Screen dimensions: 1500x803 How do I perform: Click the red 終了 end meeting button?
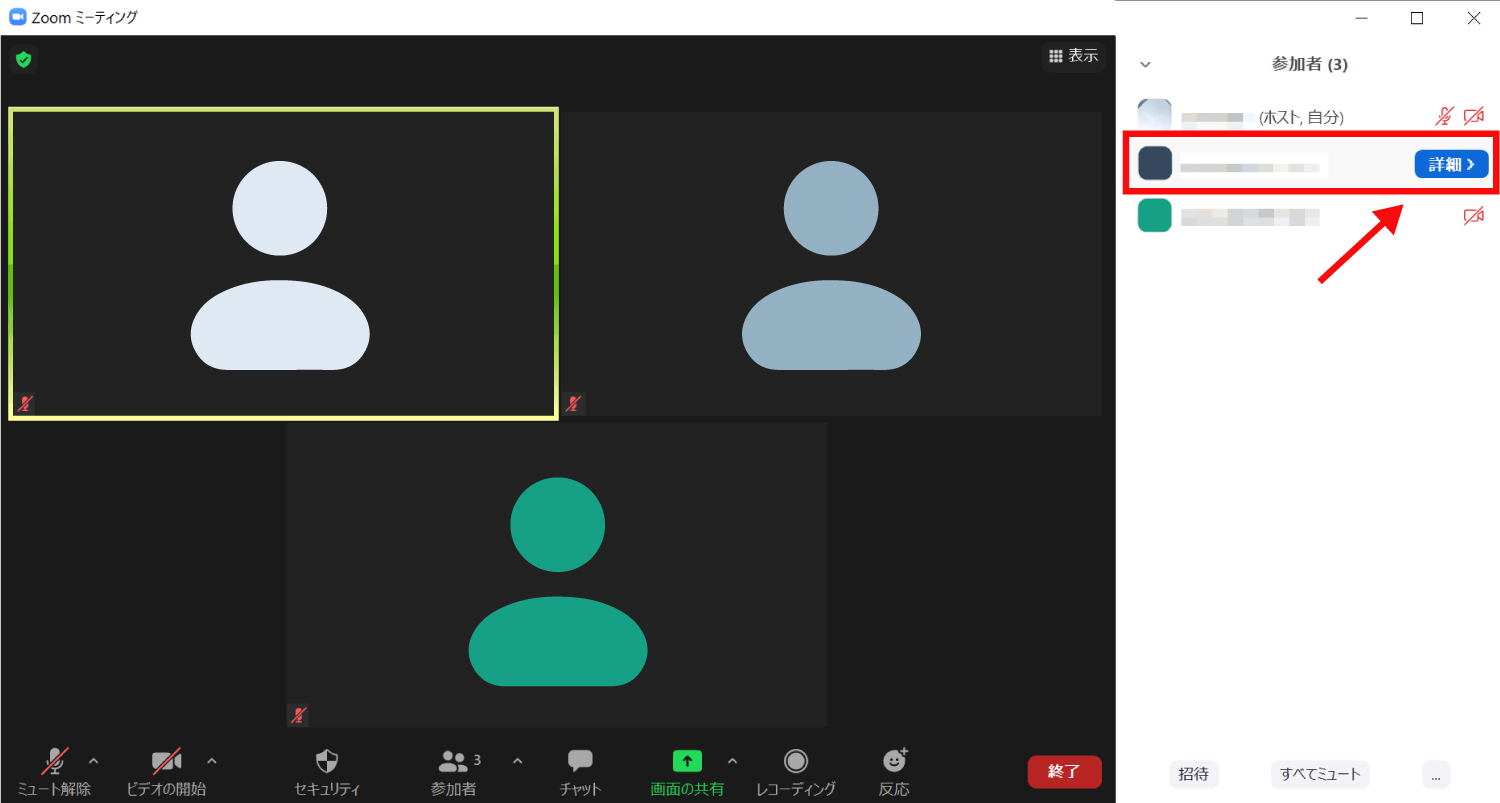[x=1065, y=771]
